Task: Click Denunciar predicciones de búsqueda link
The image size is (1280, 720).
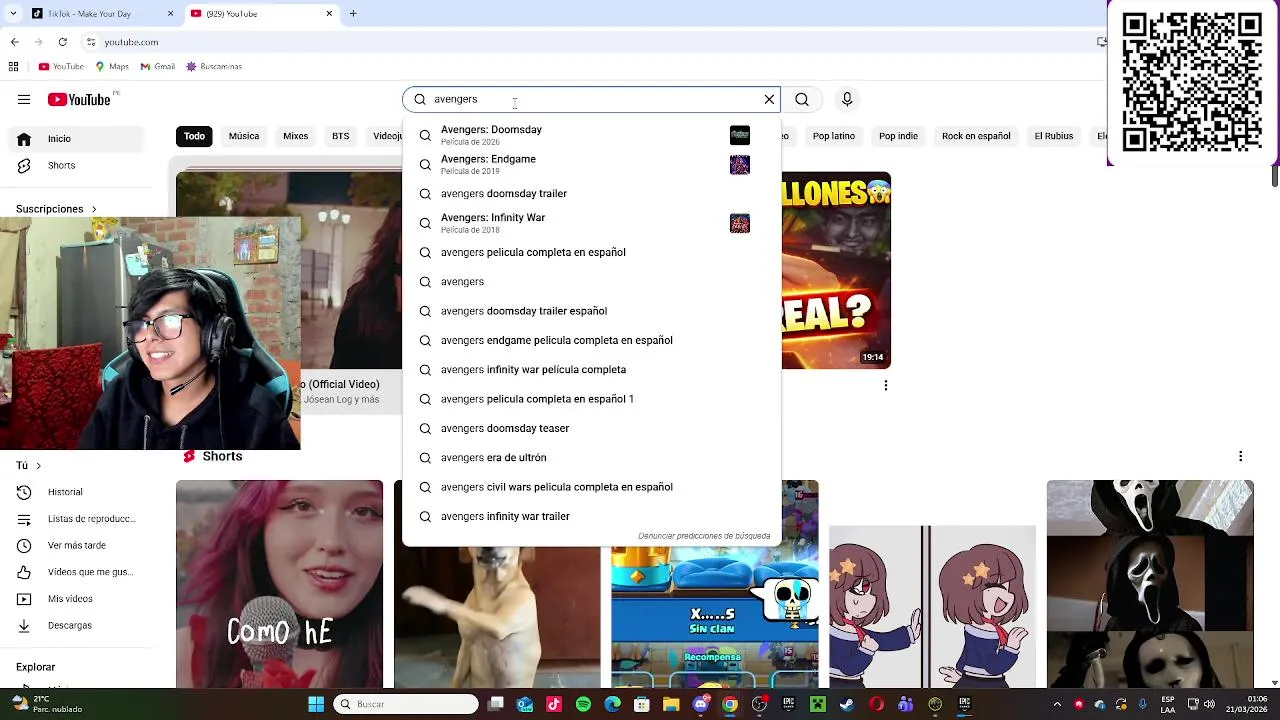Action: (x=704, y=536)
